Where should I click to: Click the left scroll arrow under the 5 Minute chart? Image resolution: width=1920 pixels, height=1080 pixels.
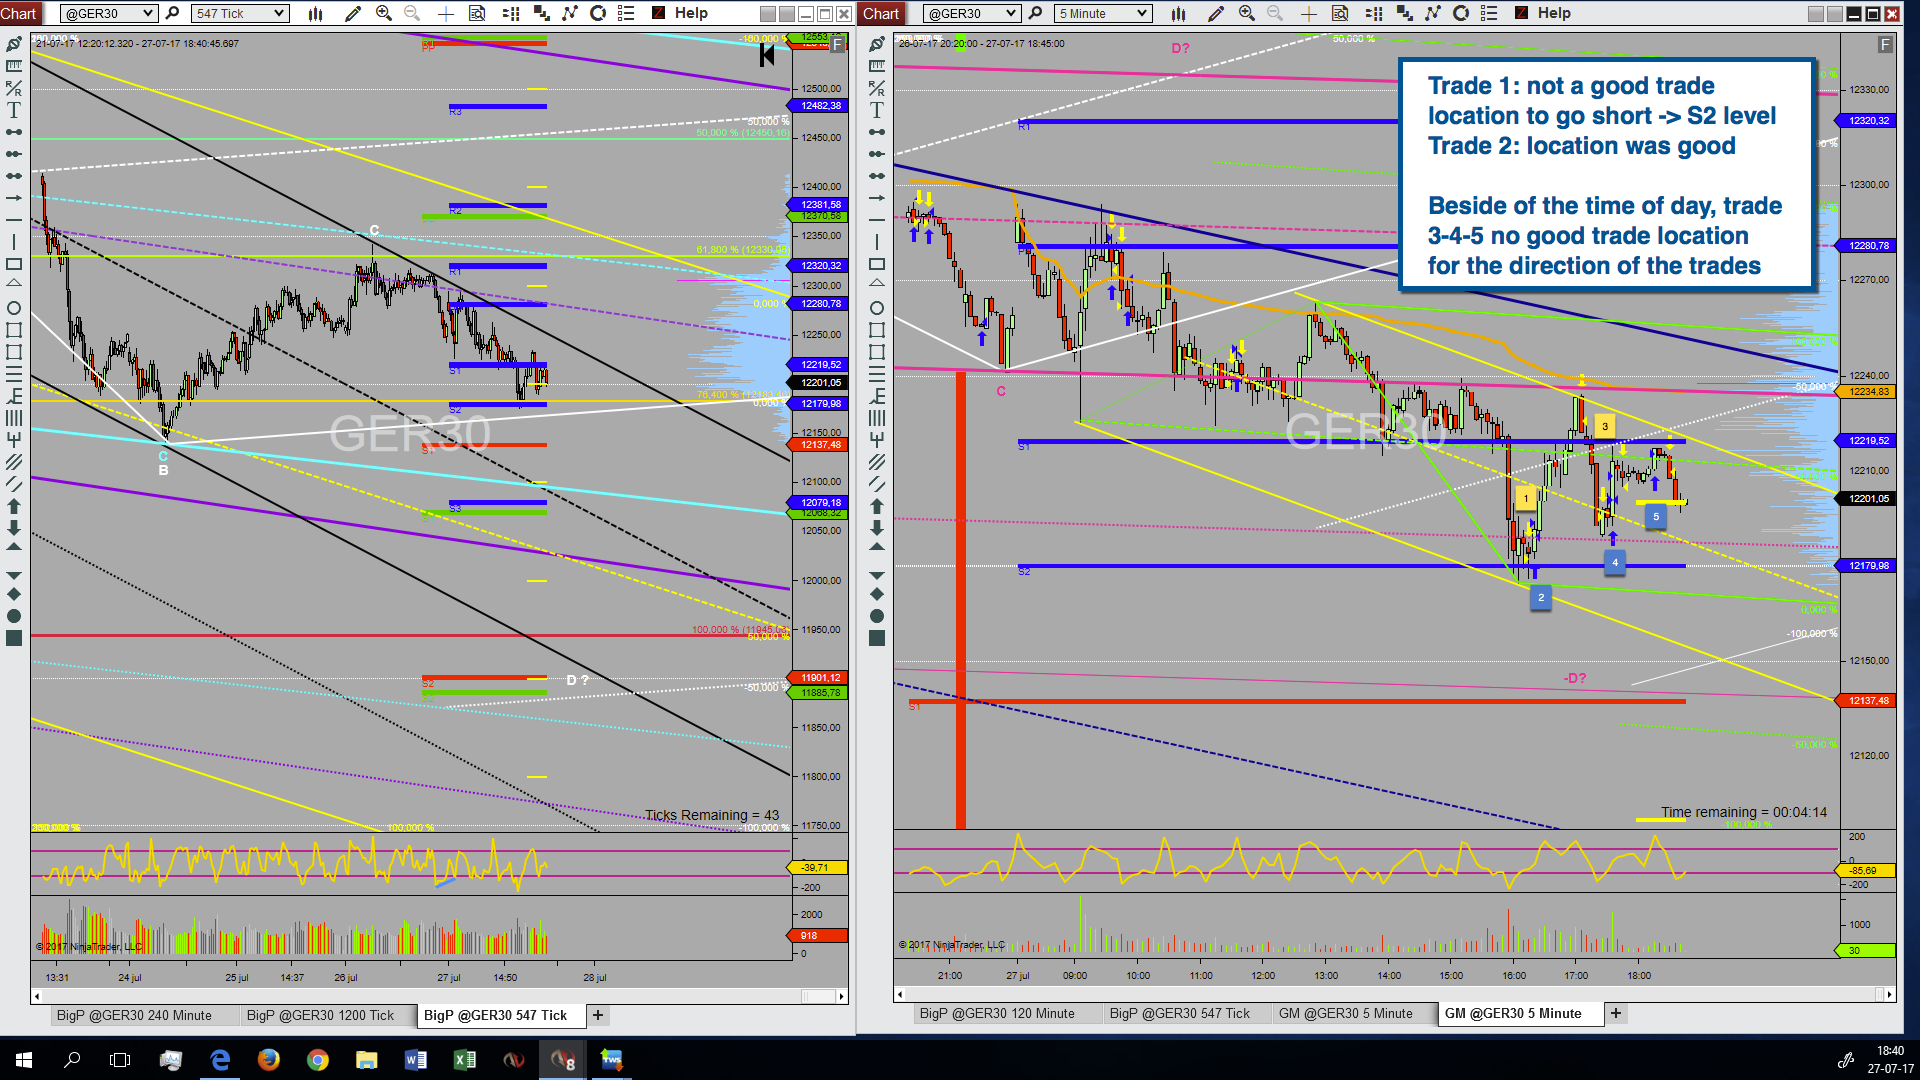point(900,994)
